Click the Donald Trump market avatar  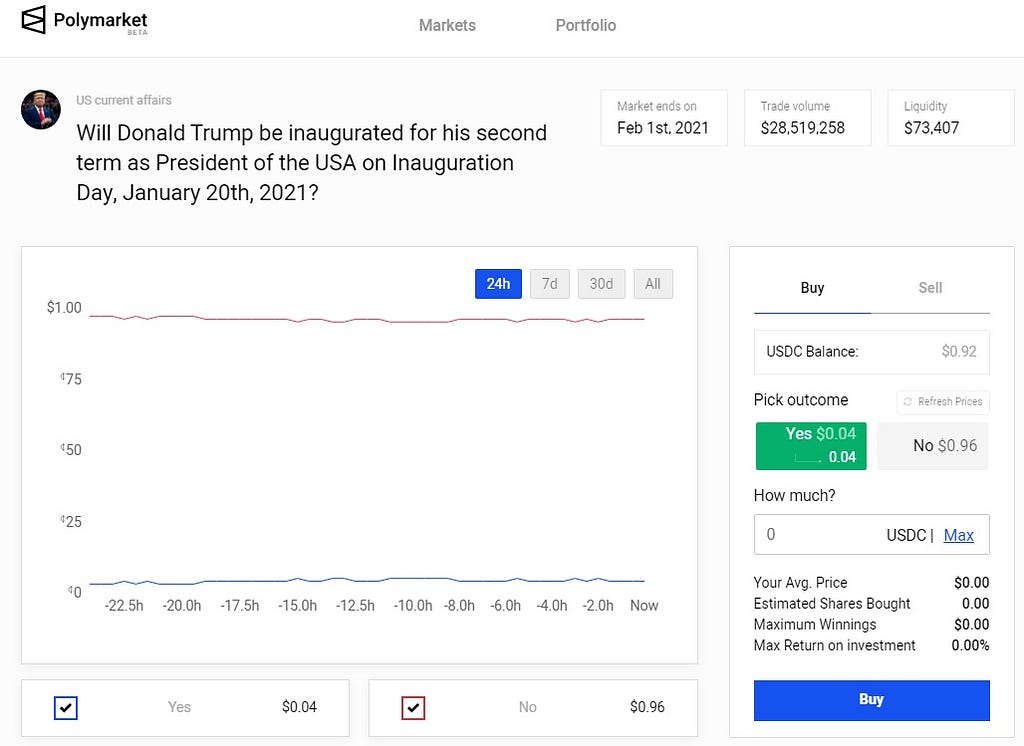click(x=40, y=110)
